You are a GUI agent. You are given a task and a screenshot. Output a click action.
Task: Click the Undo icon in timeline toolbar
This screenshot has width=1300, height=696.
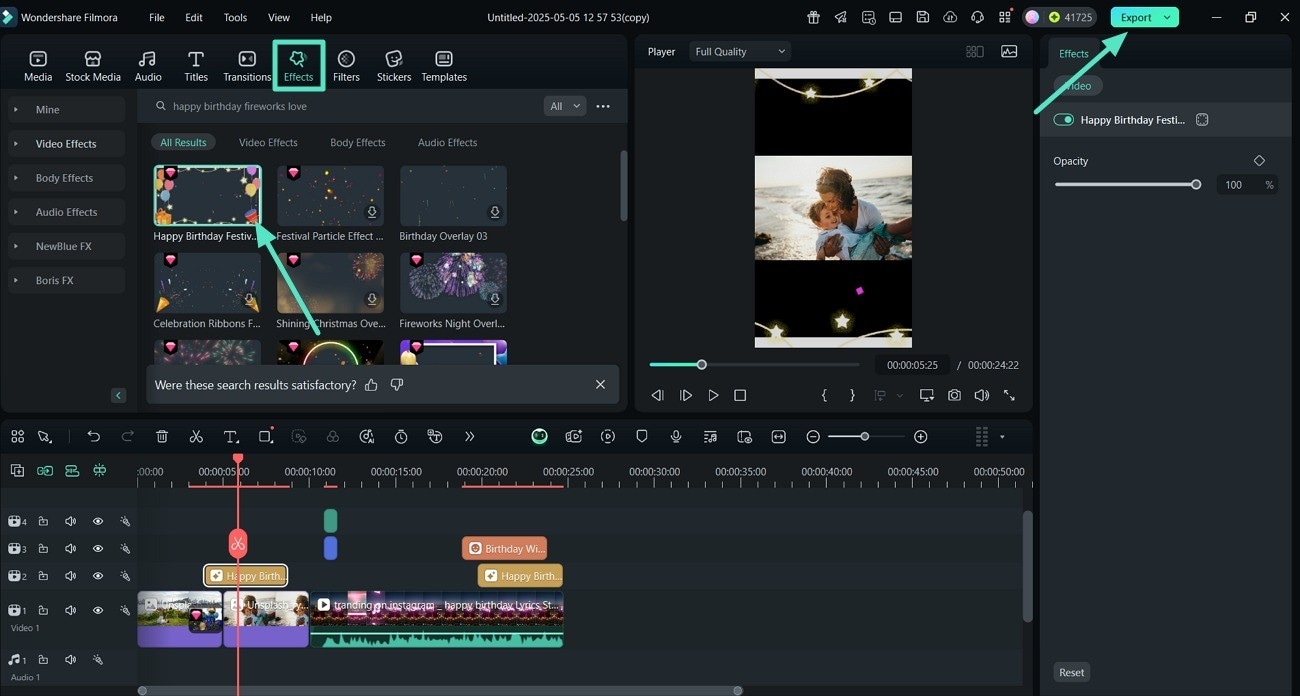pyautogui.click(x=94, y=436)
